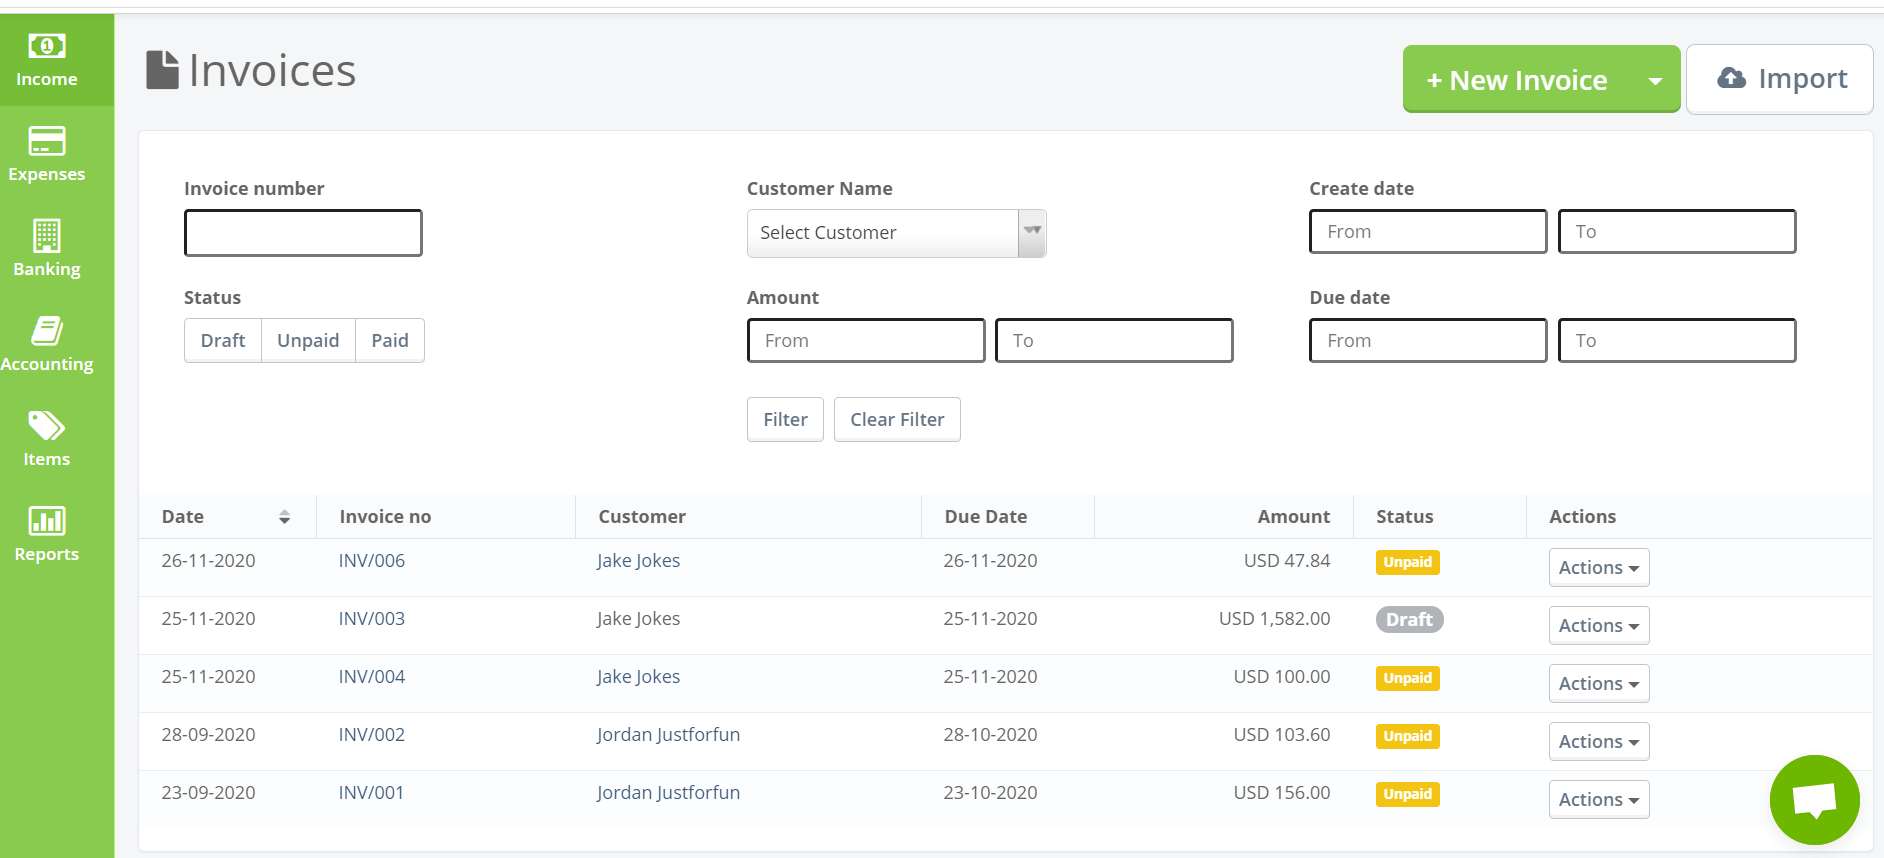Toggle the Unpaid status filter

(x=308, y=341)
